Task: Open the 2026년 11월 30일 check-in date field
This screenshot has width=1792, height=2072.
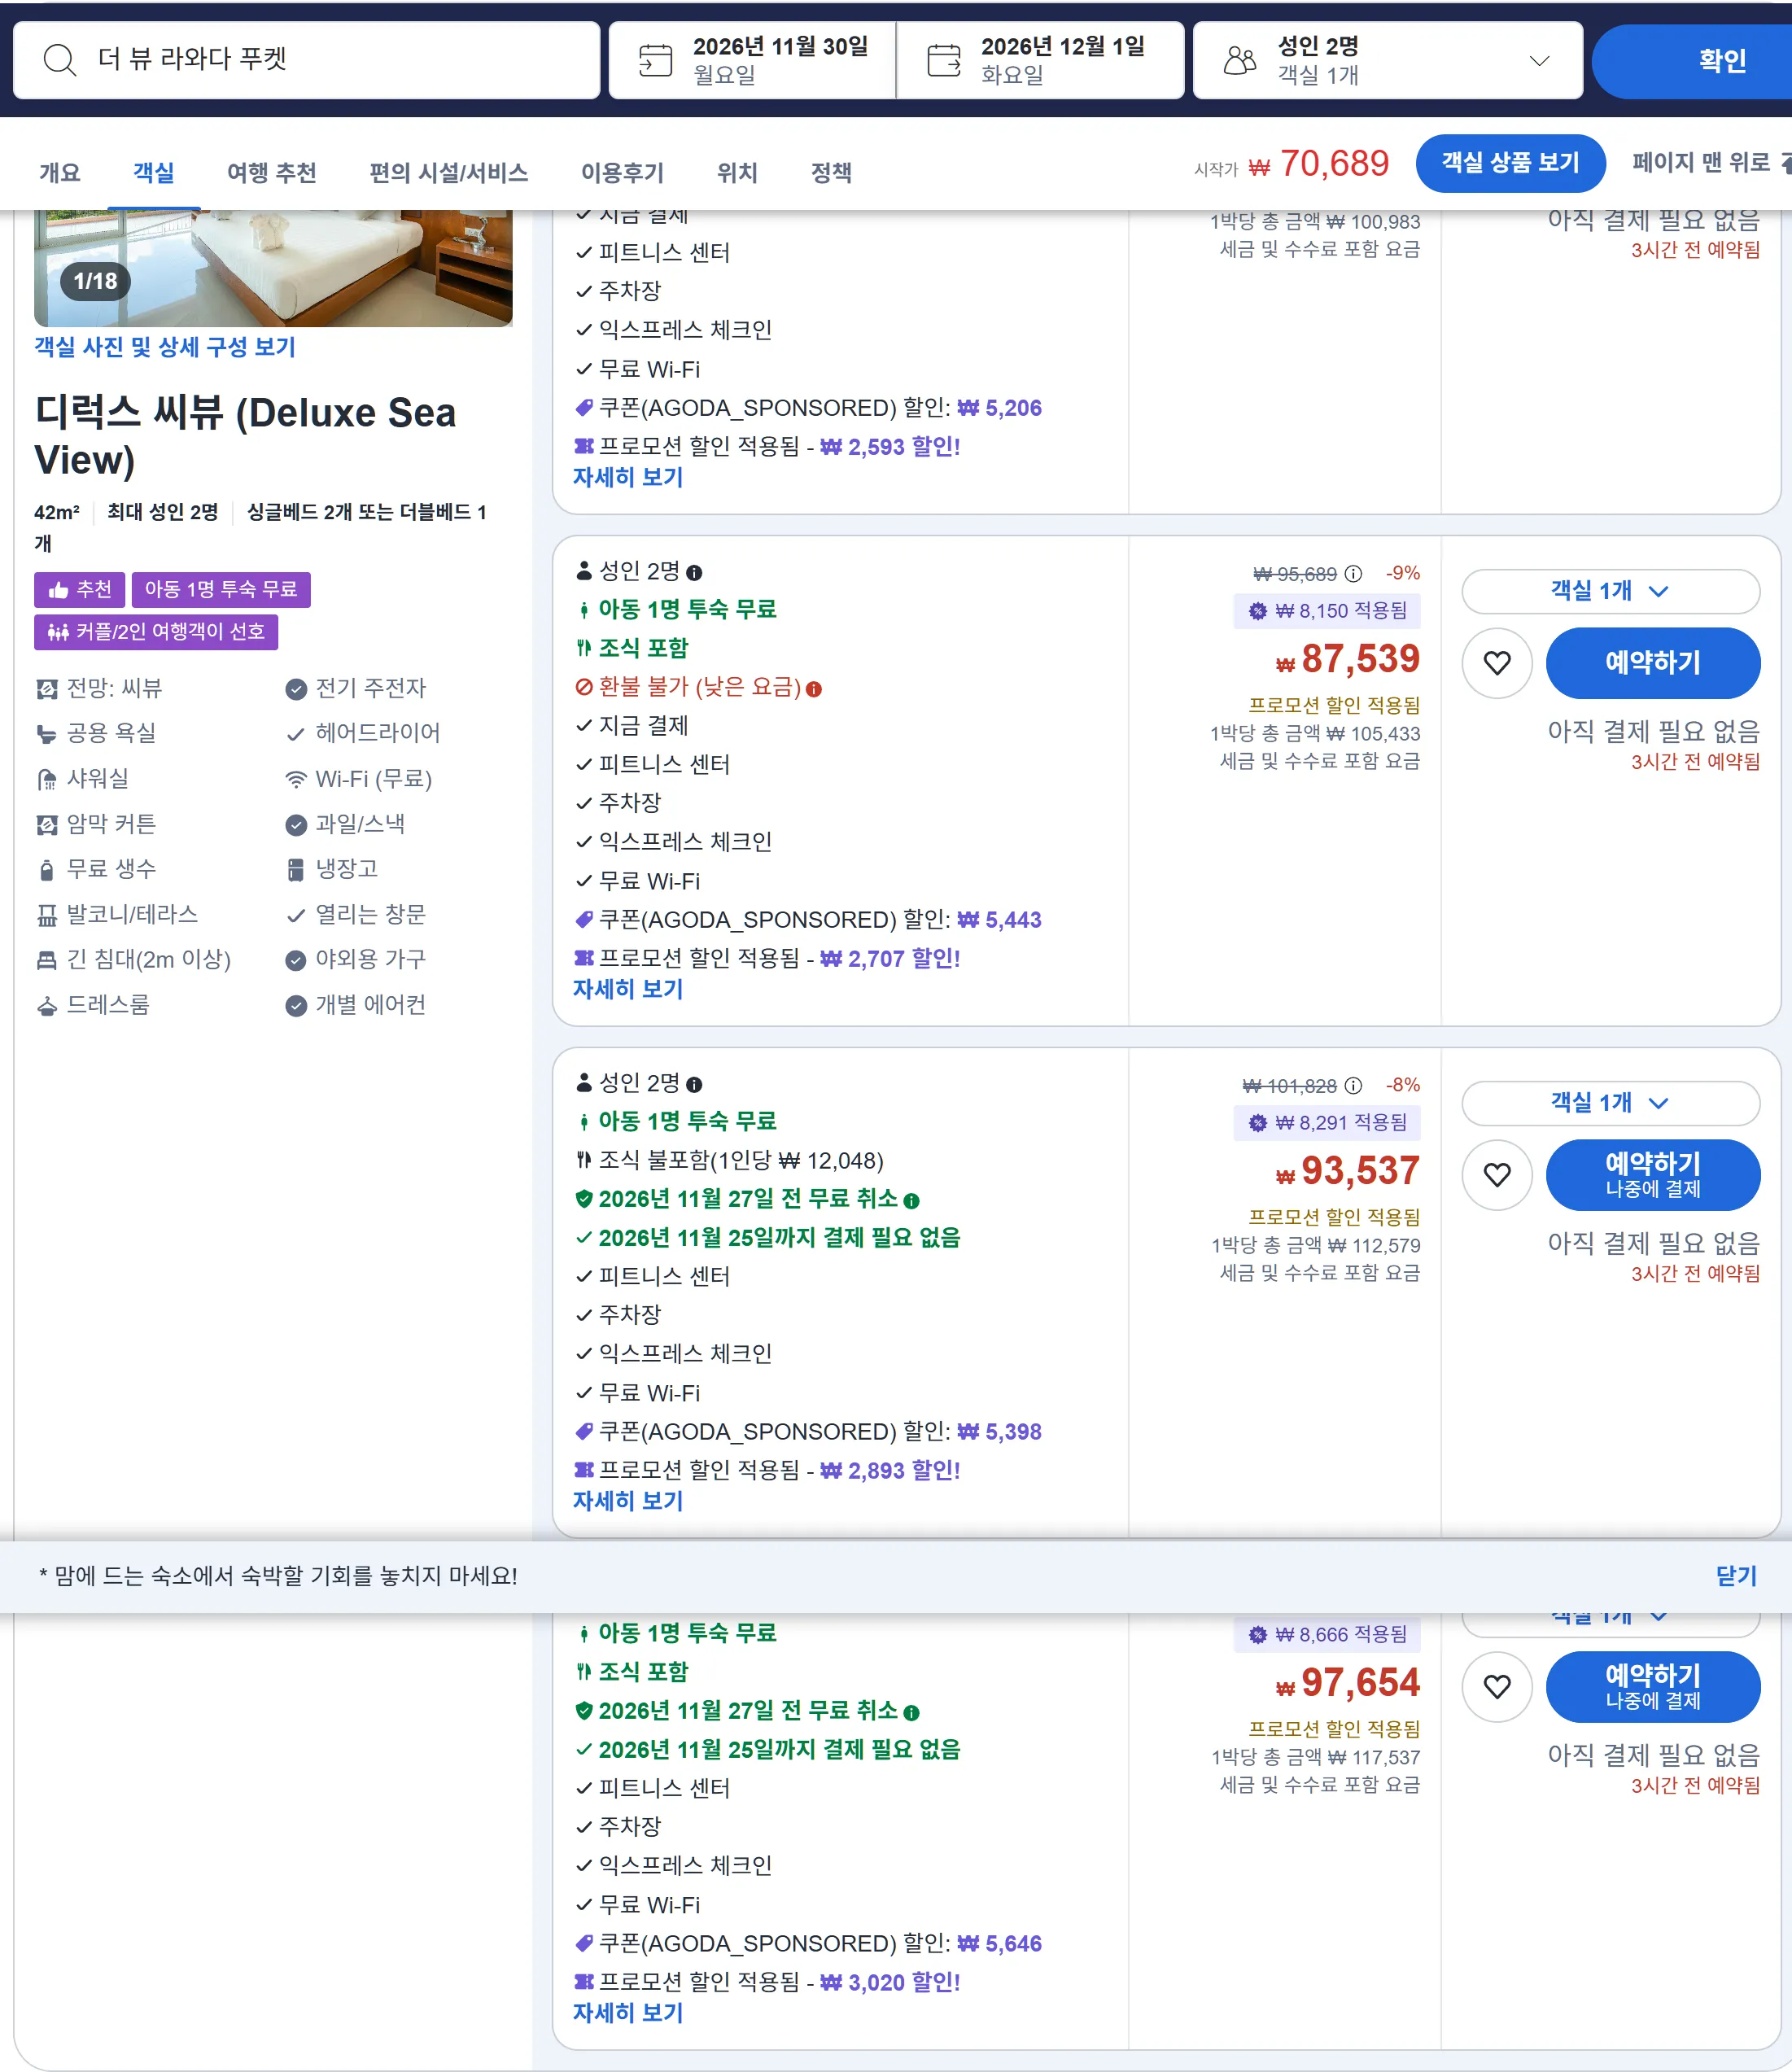Action: (x=752, y=60)
